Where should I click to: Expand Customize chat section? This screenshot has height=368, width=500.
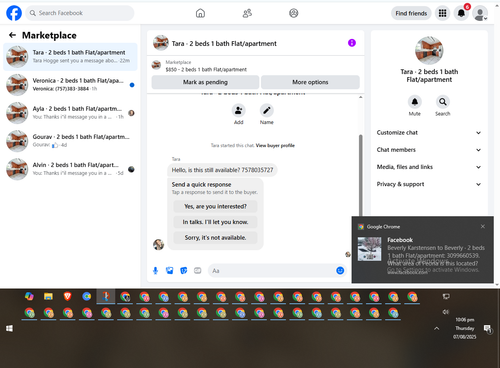tap(429, 133)
